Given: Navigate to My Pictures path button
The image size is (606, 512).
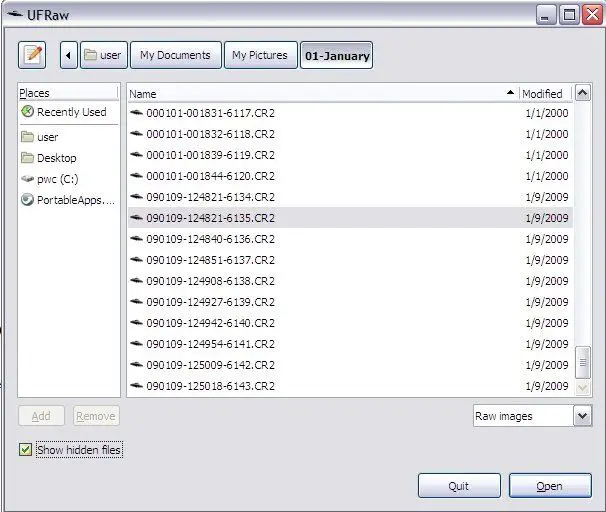Looking at the screenshot, I should (260, 55).
